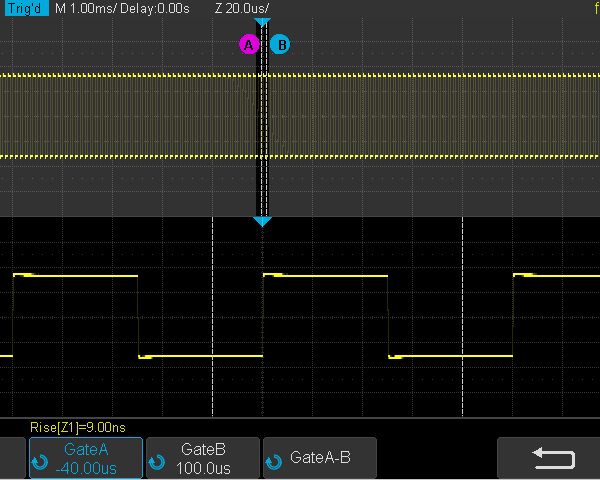600x480 pixels.
Task: Click the right dashed gate line in zoom view
Action: [462, 320]
